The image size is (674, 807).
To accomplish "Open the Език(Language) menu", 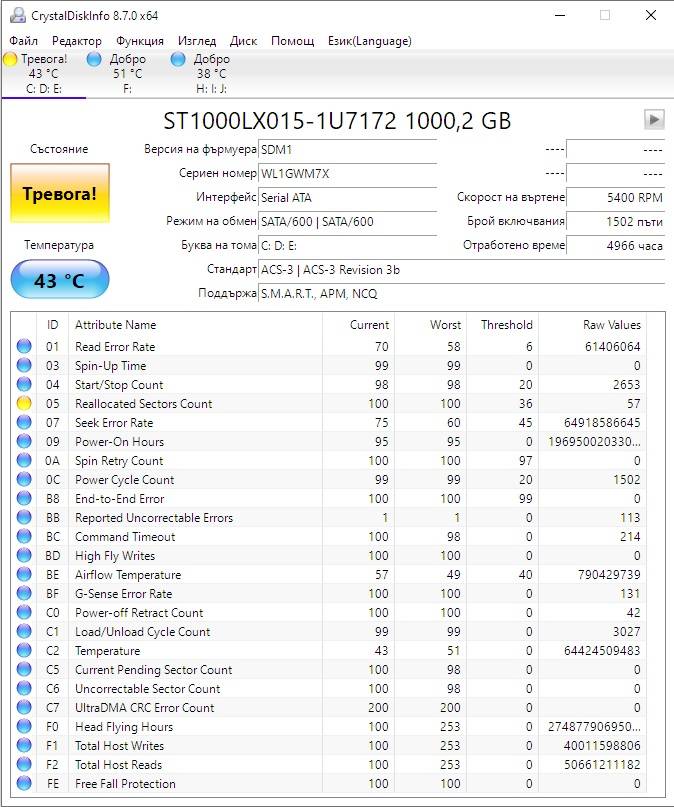I will click(369, 41).
